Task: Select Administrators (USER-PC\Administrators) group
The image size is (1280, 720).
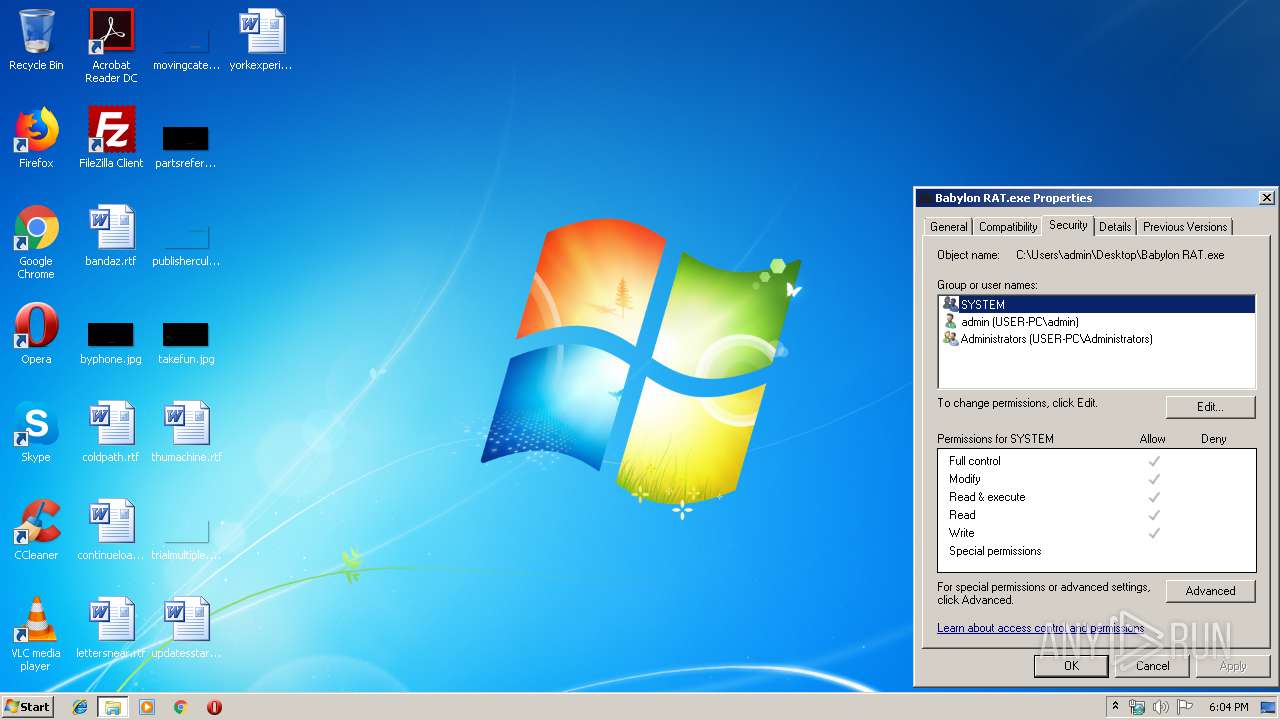Action: click(1097, 339)
